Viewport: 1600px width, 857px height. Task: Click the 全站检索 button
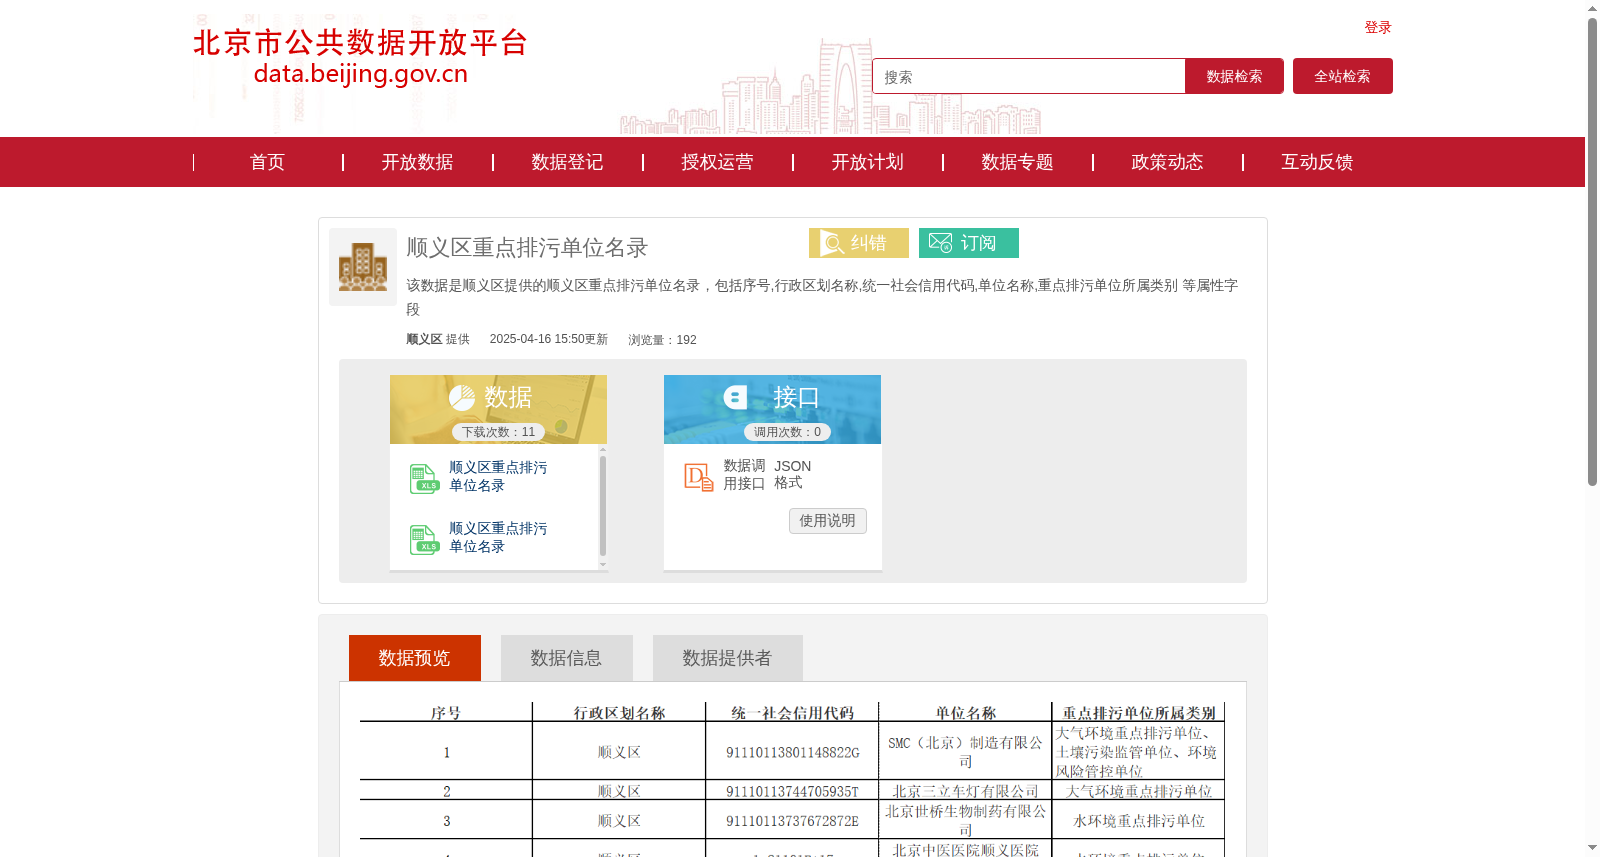click(1343, 76)
